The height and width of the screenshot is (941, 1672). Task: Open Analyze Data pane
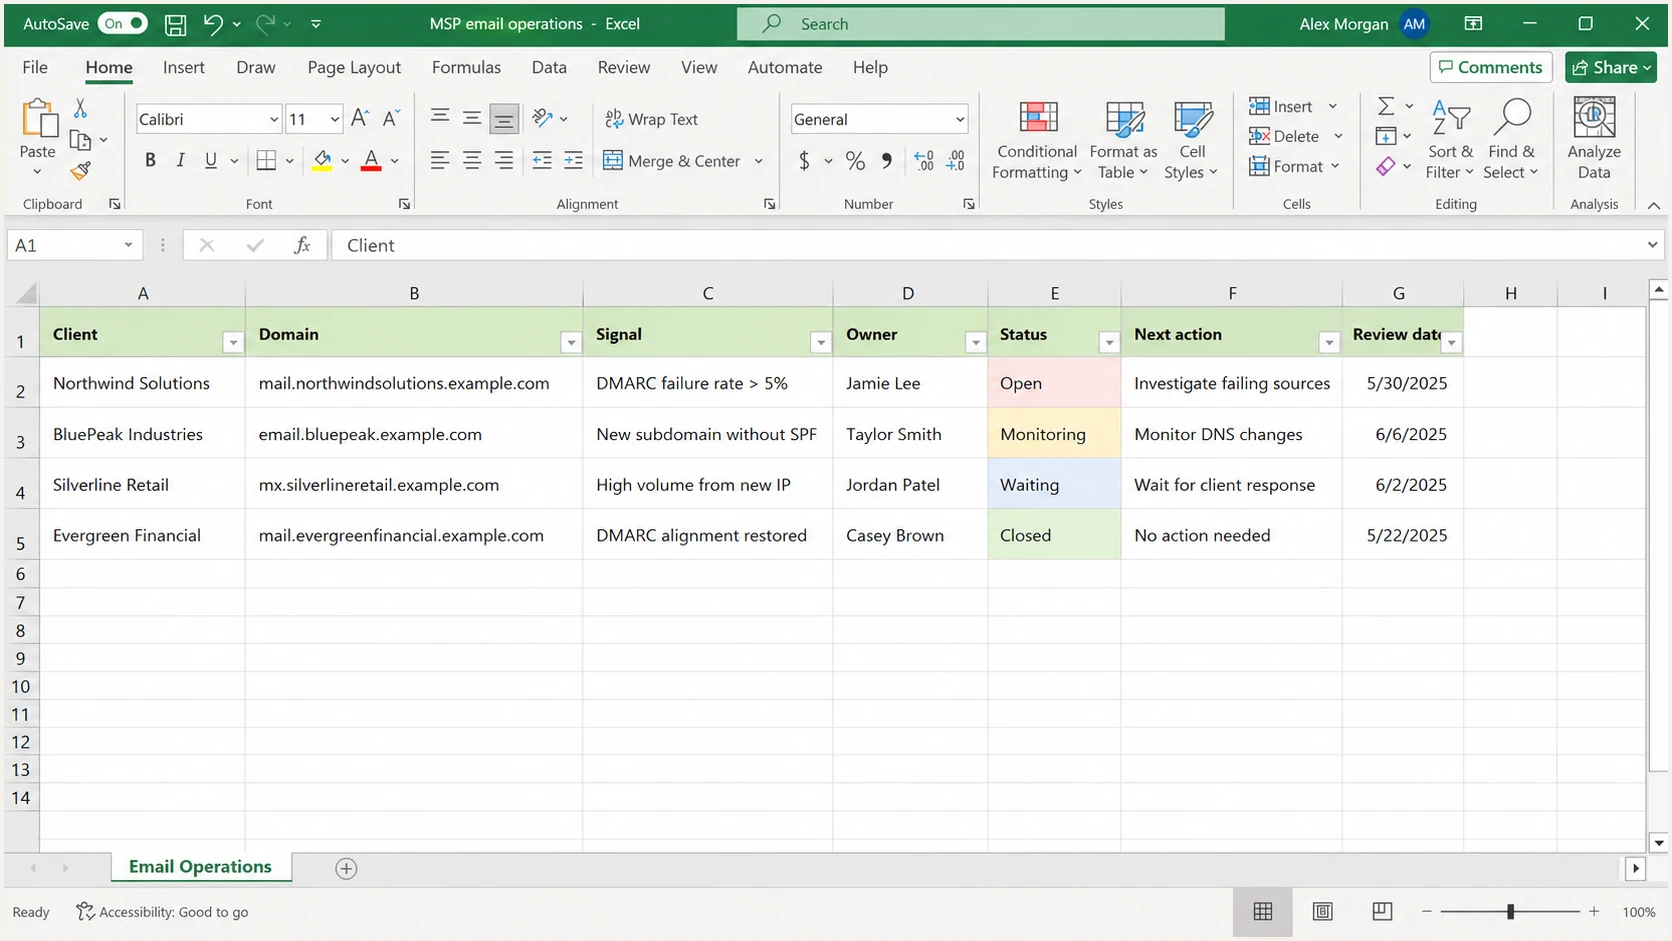click(x=1594, y=139)
